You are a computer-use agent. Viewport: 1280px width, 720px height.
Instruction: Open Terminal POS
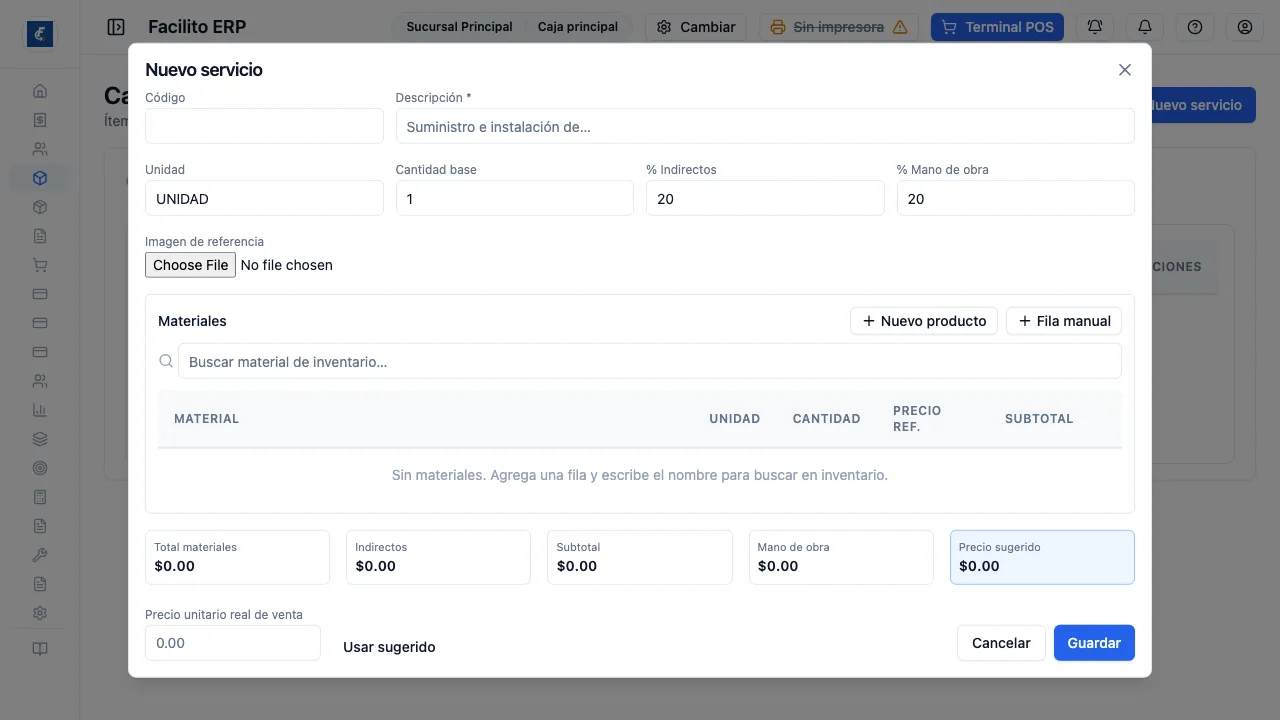[997, 27]
